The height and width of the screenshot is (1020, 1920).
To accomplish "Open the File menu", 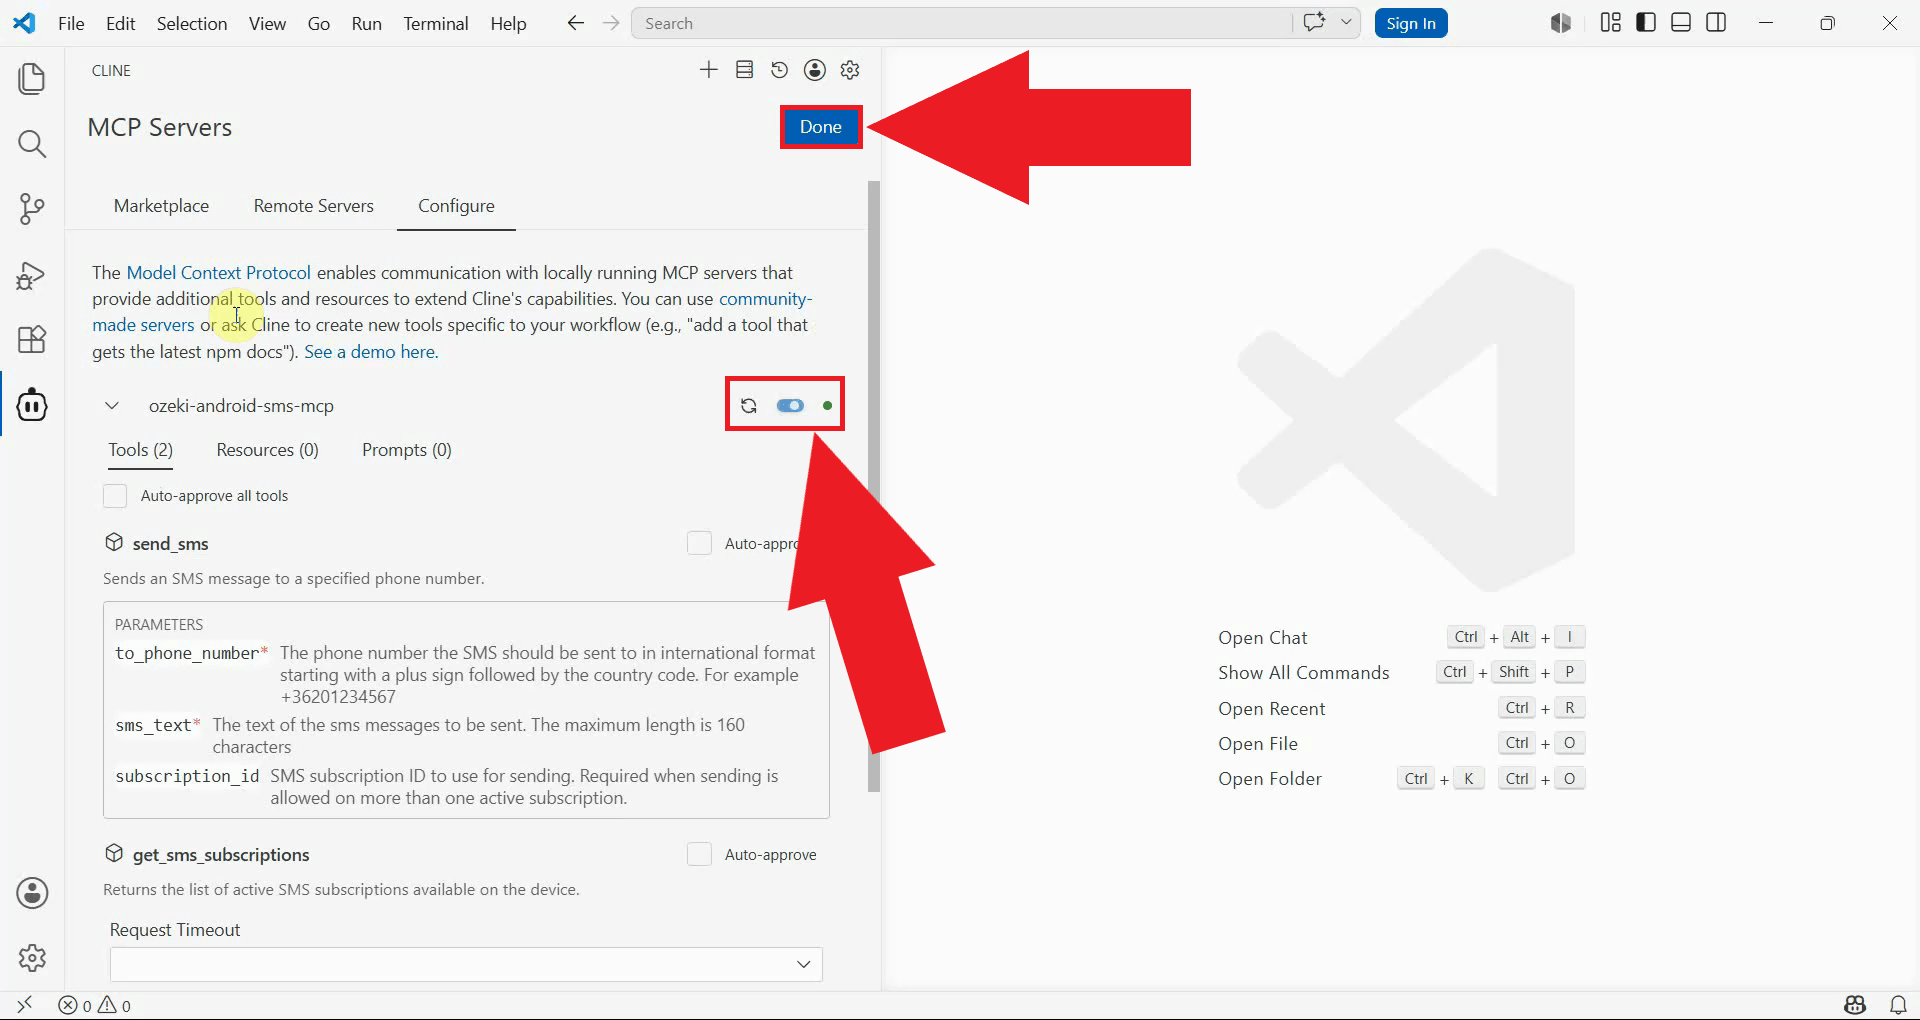I will 71,23.
